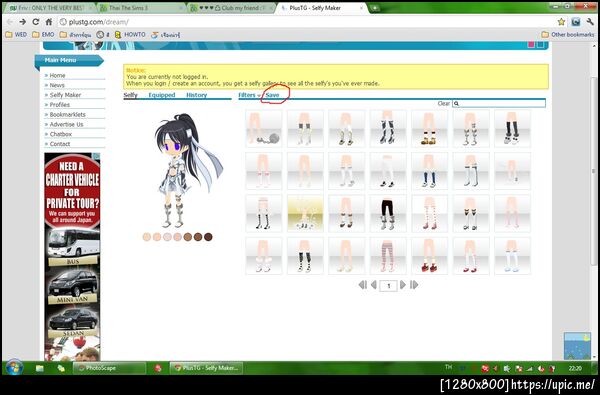Click the taskbar clock showing 22:20

575,368
